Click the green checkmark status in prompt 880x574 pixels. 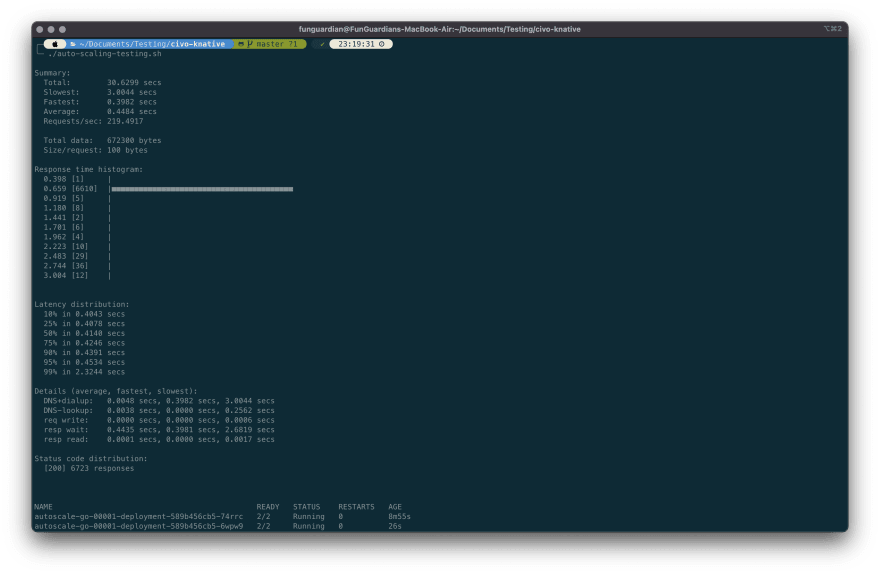pyautogui.click(x=322, y=44)
